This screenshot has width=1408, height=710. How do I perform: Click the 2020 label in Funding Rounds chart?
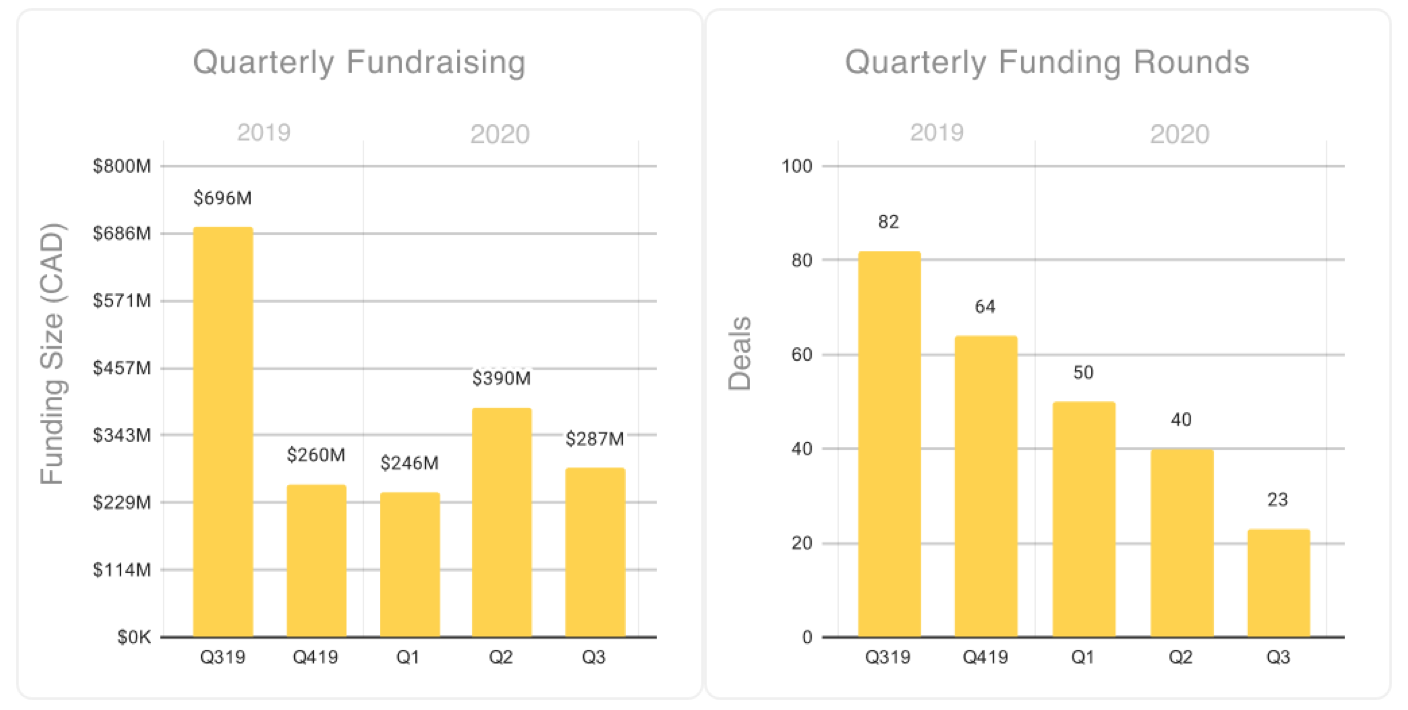point(1180,134)
